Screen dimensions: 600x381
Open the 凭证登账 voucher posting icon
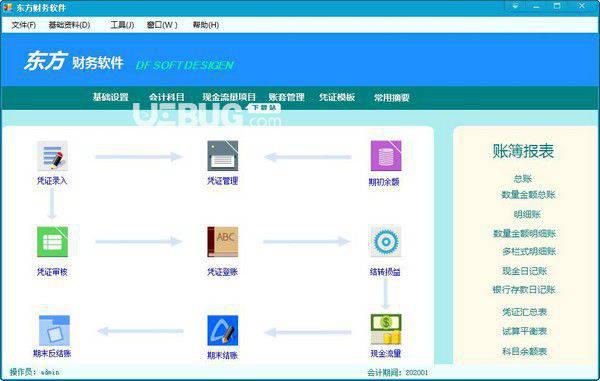tap(222, 242)
